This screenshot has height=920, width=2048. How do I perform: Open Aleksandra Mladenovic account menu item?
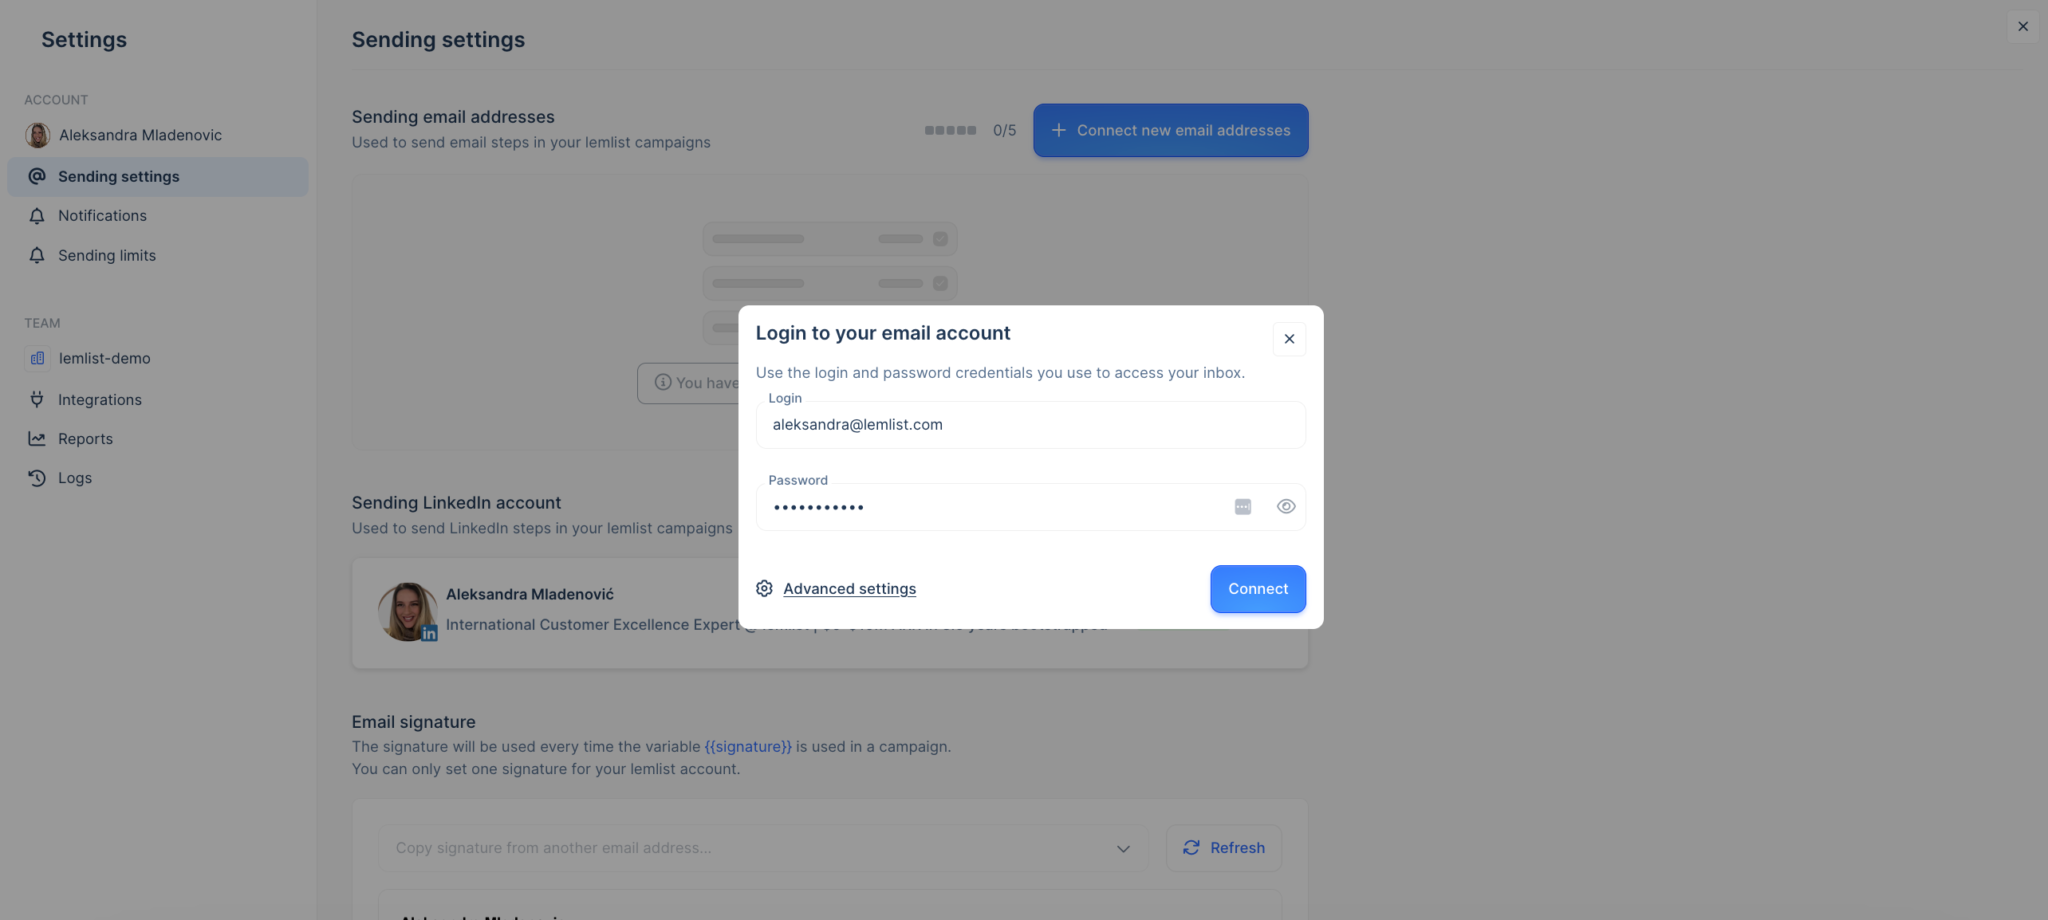click(139, 134)
